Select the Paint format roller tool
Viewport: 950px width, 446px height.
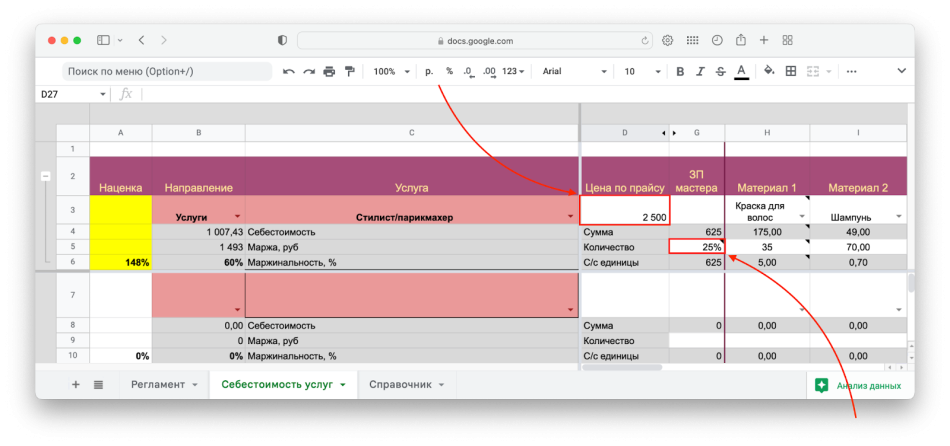point(349,72)
